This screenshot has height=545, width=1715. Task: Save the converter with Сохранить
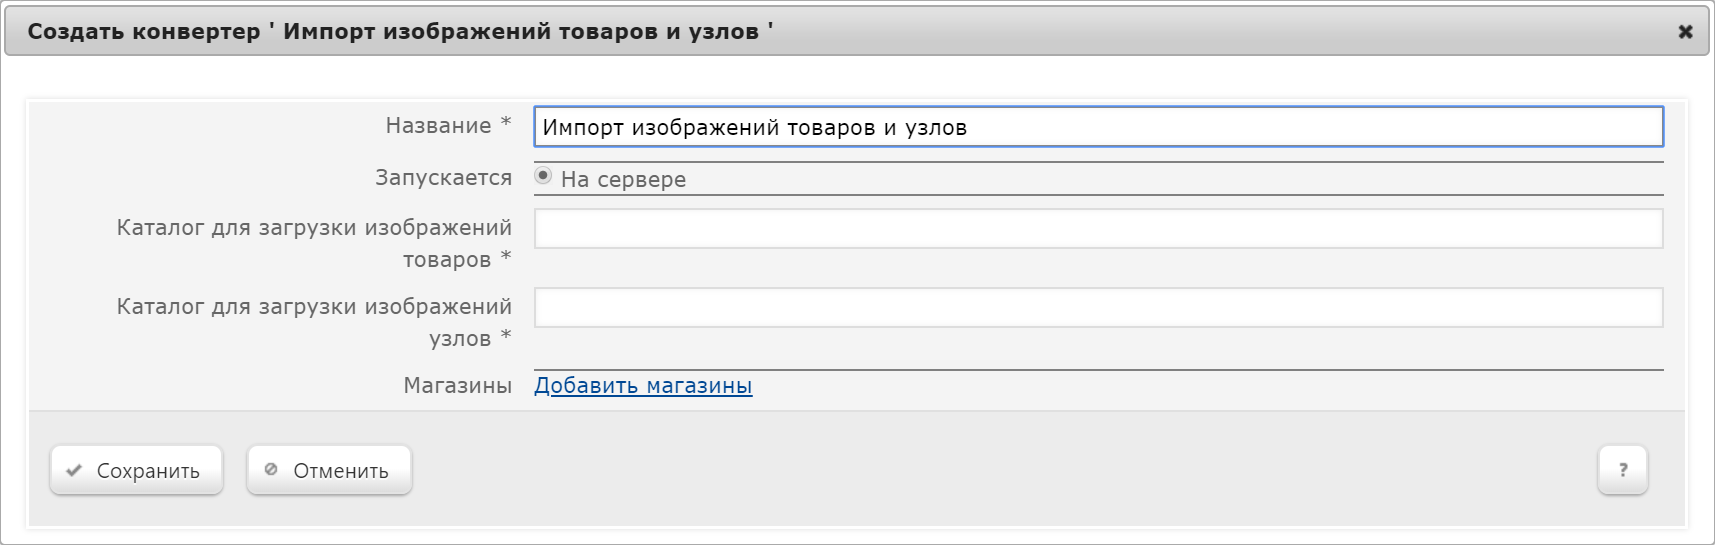136,470
